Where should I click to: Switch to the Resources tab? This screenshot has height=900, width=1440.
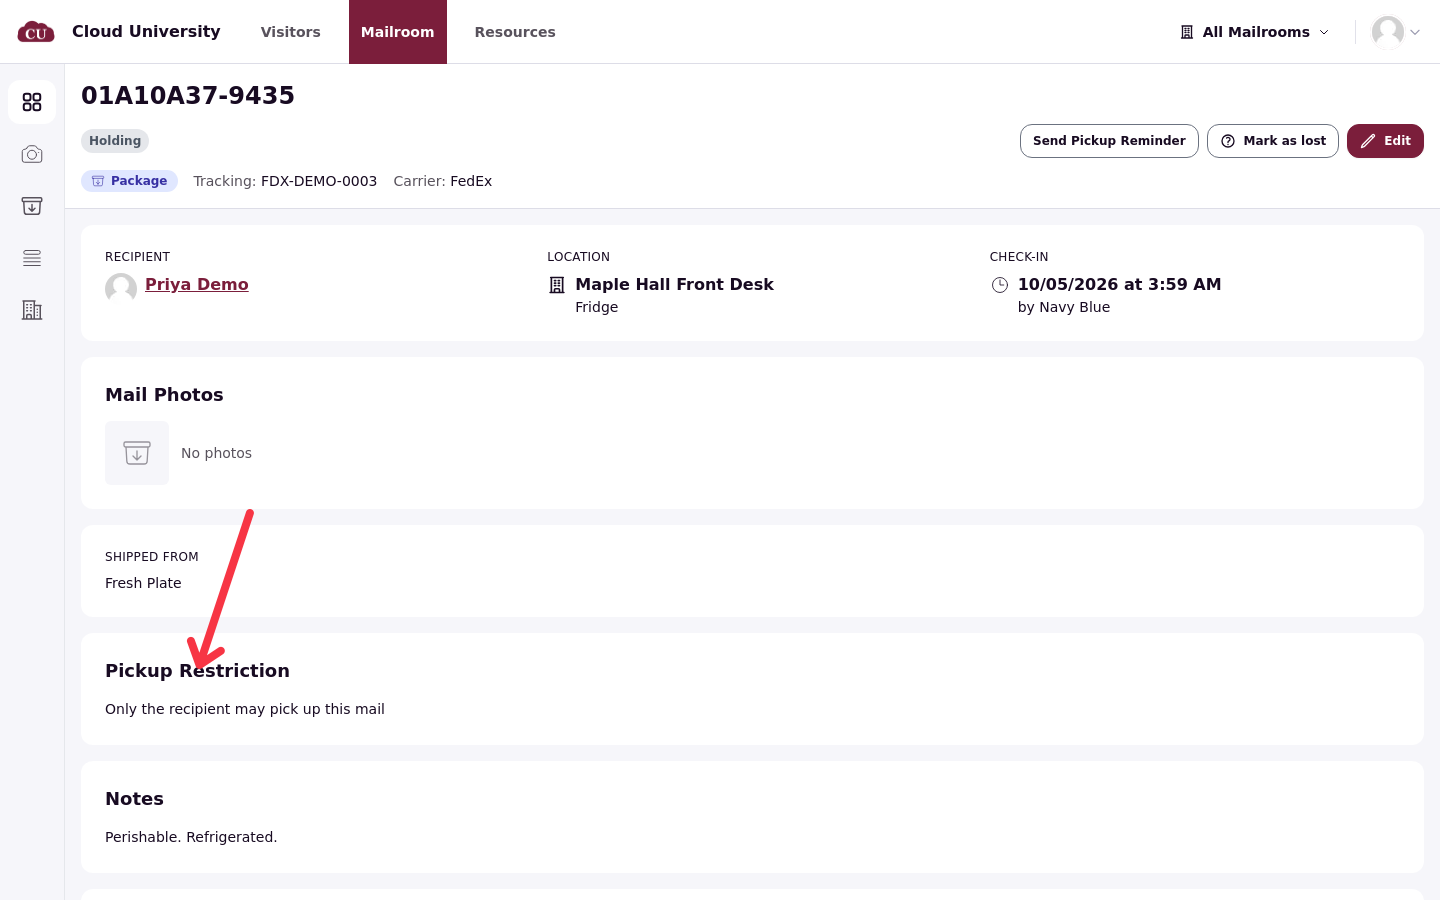(515, 32)
